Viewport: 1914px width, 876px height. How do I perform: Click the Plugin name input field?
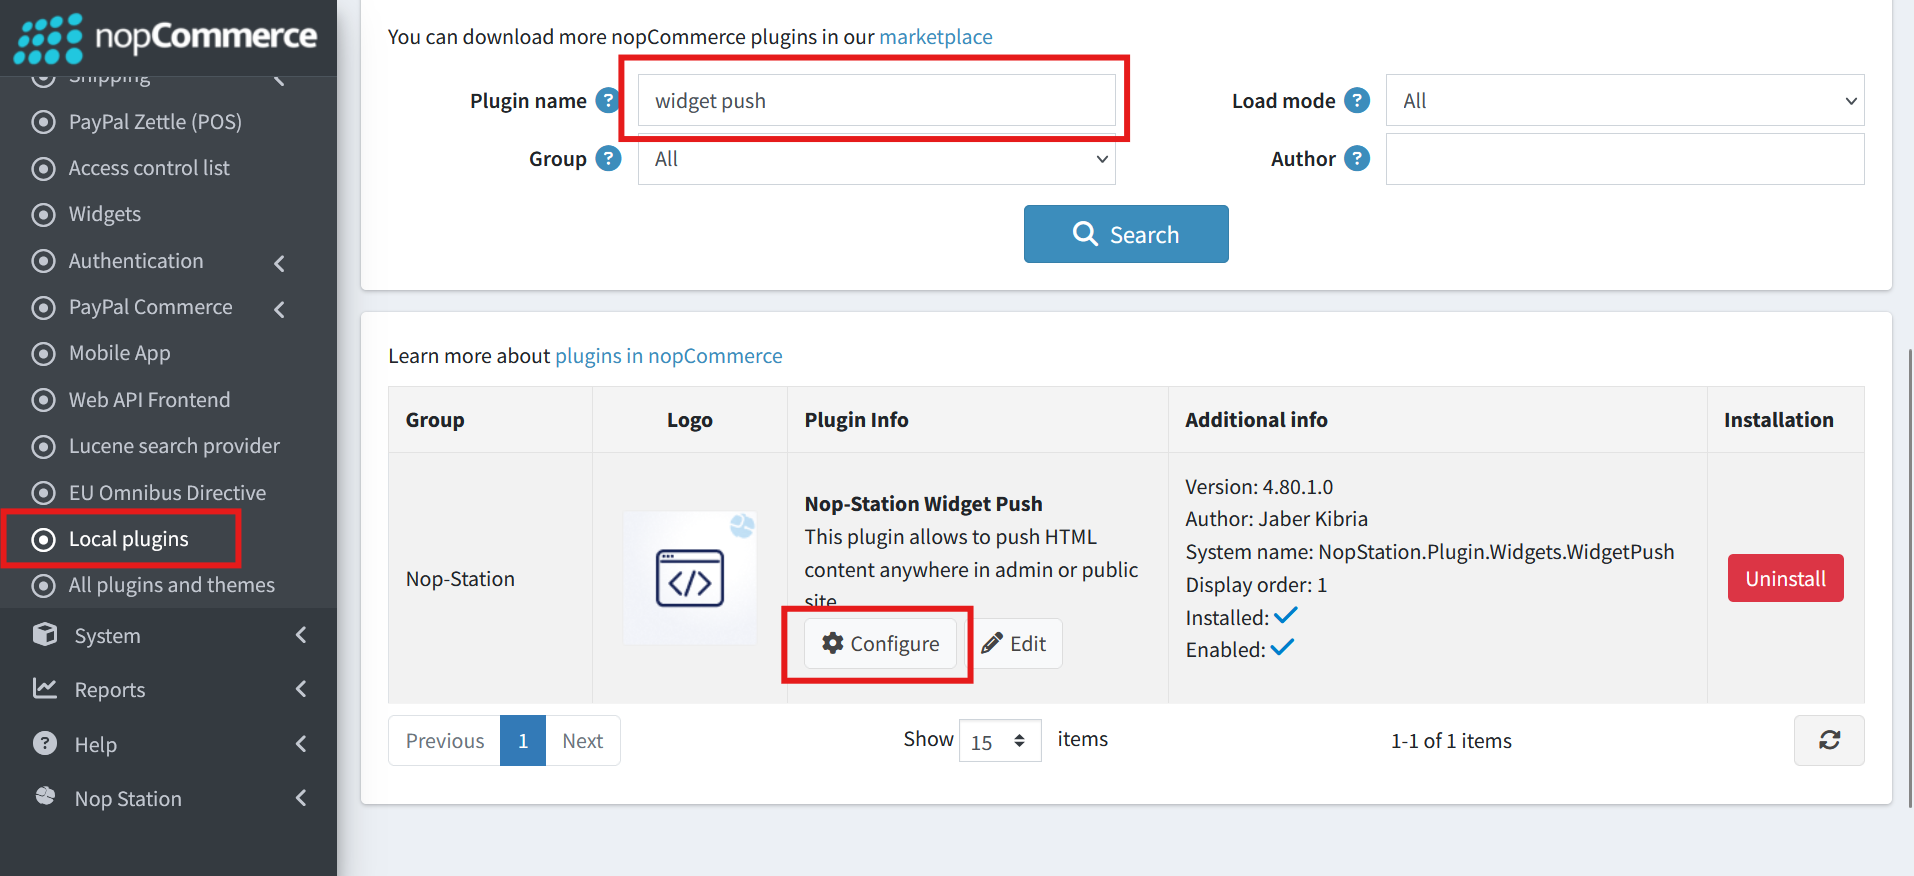877,100
